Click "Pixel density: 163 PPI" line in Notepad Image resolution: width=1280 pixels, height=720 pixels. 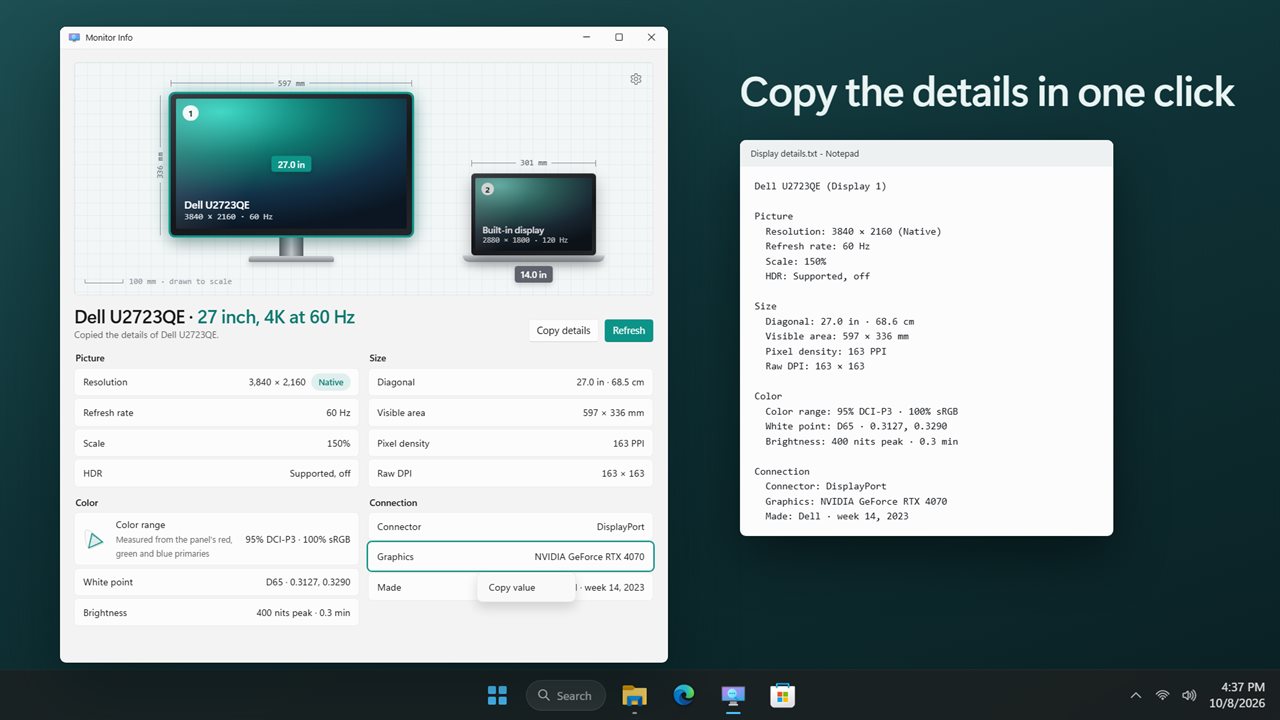click(826, 351)
